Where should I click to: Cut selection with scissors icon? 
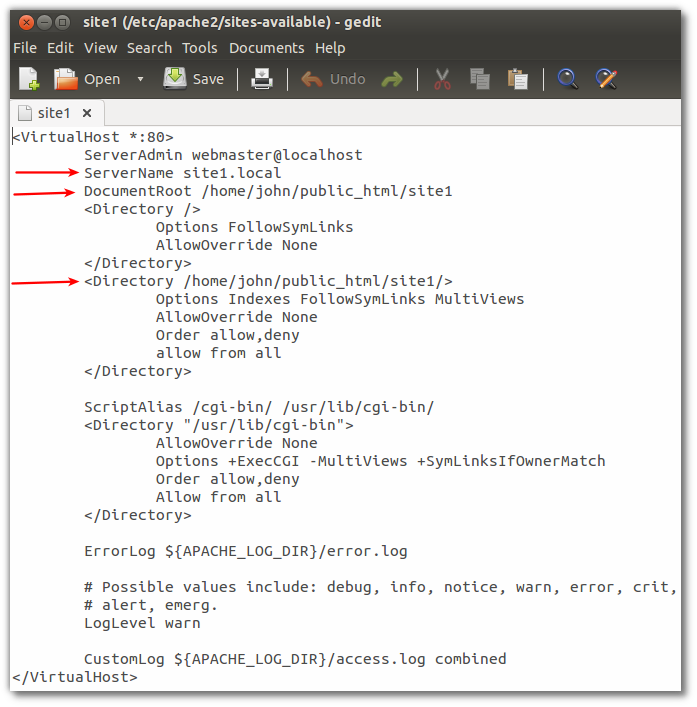tap(442, 79)
